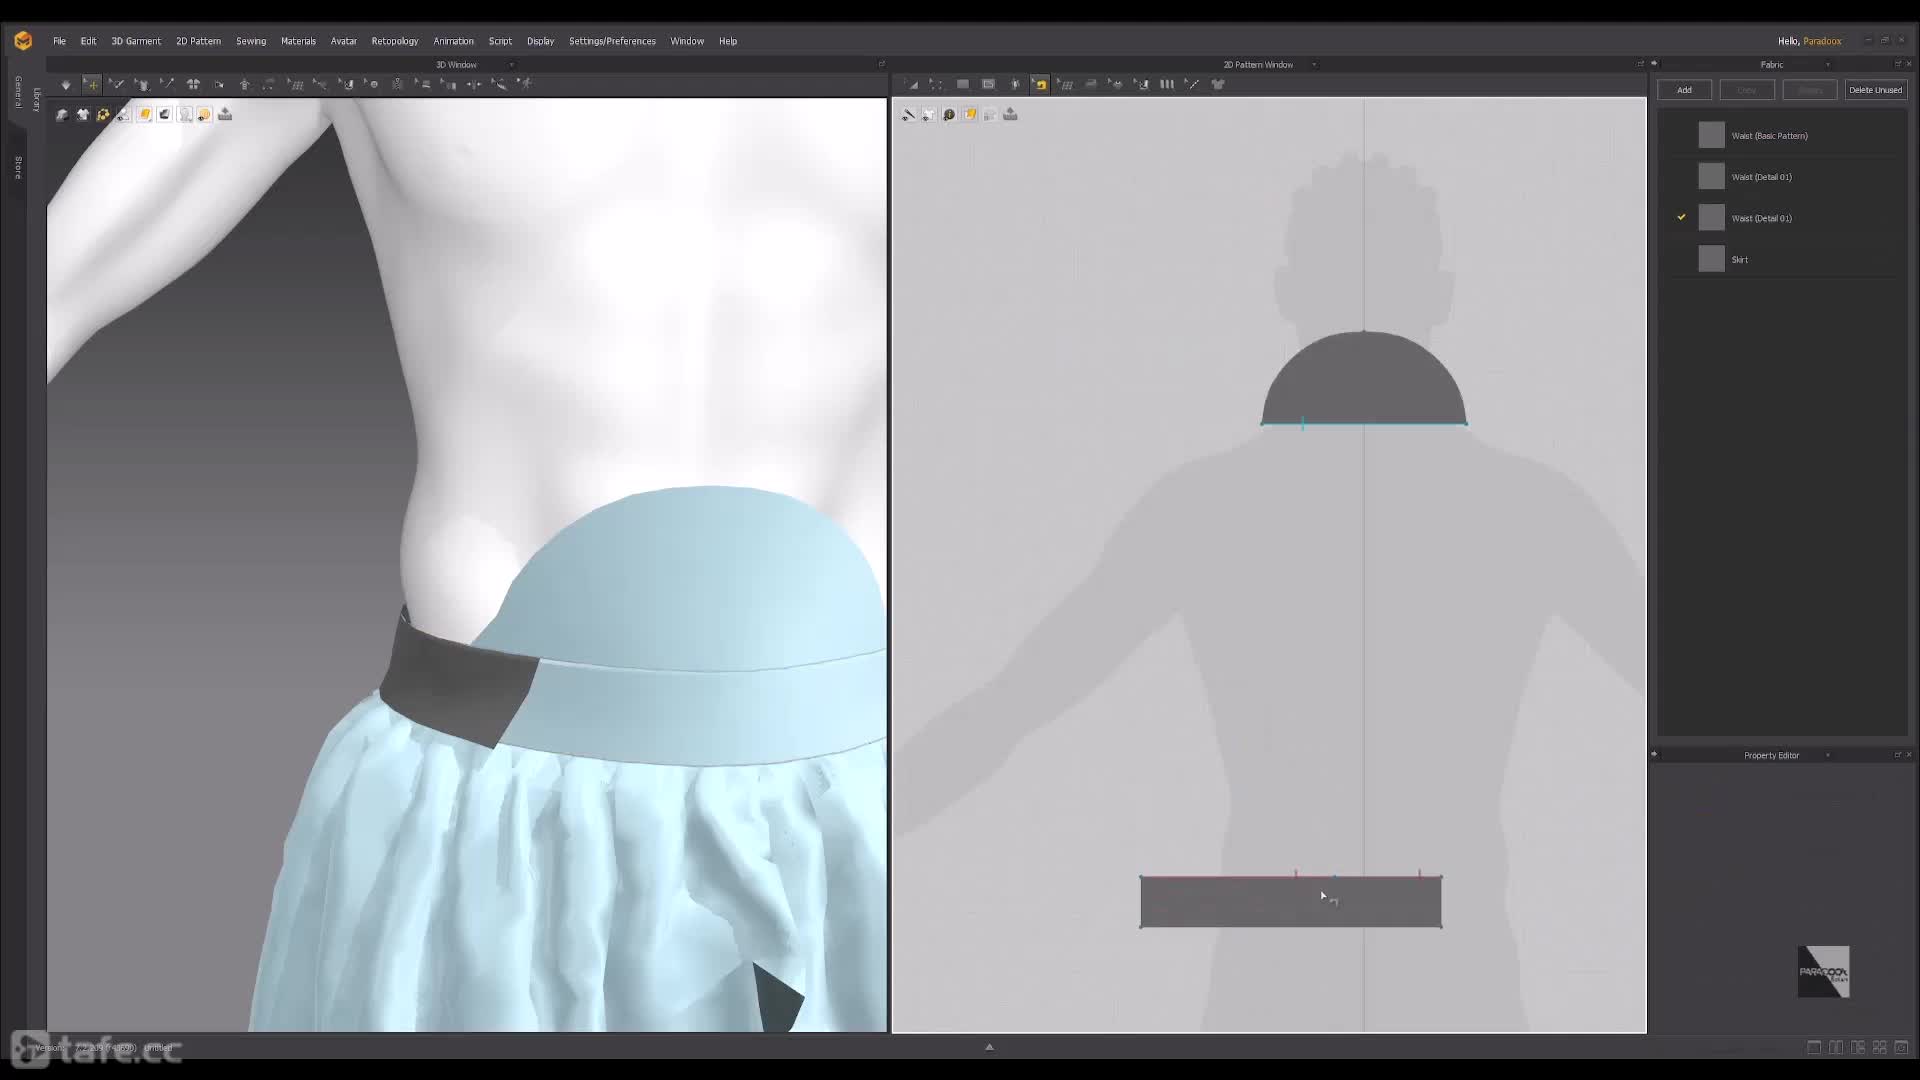Select the Edit Texture grid tool in 3D toolbar
This screenshot has width=1920, height=1080.
pyautogui.click(x=295, y=85)
